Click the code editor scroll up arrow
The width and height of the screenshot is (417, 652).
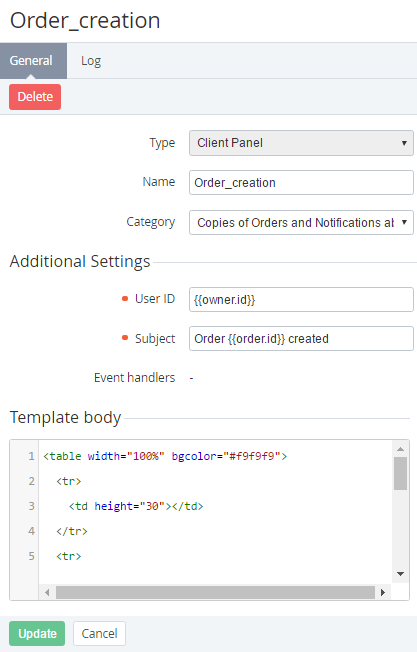400,449
